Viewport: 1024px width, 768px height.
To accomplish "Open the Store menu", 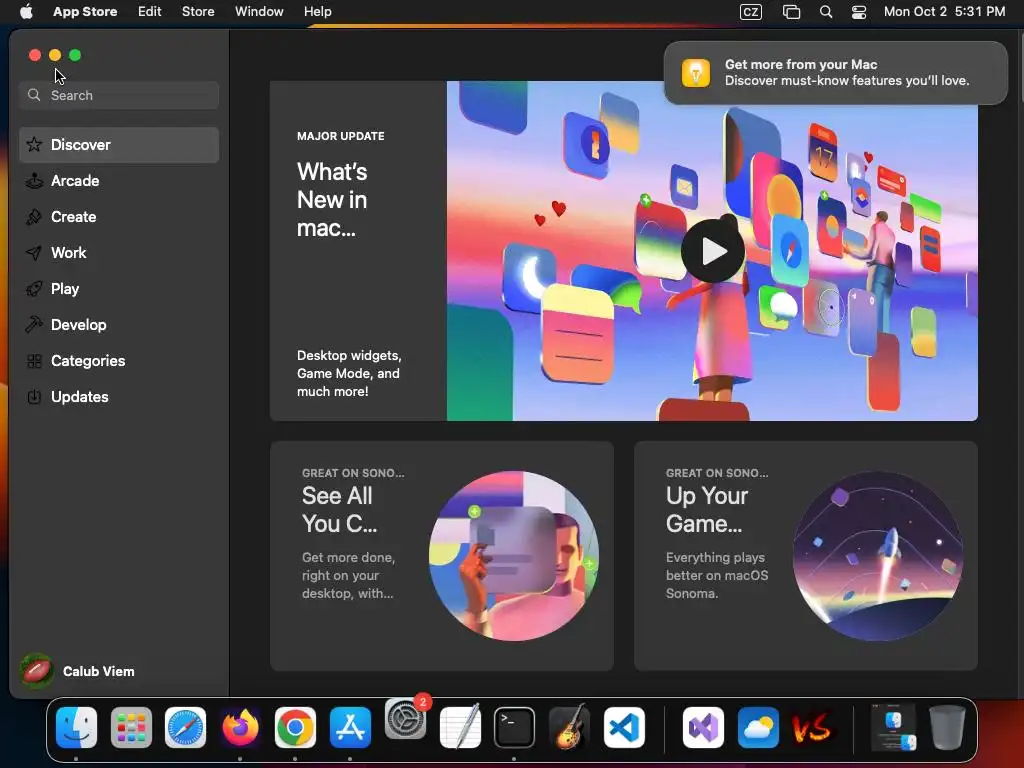I will pos(198,12).
